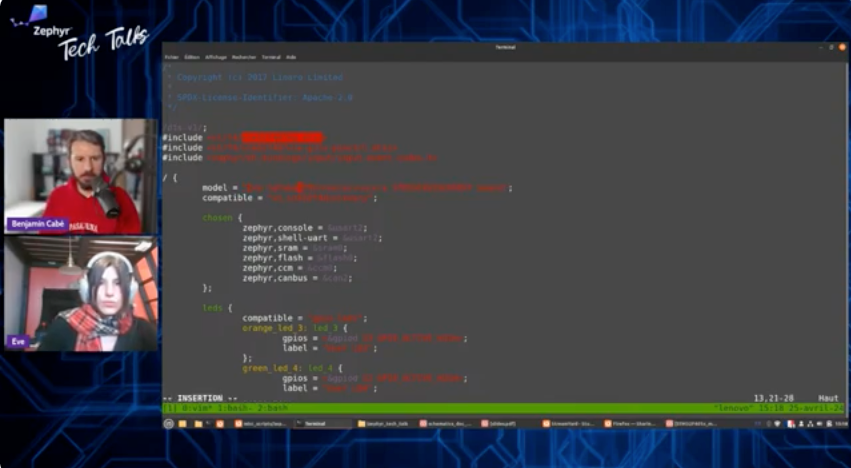Select Benjamin Cabé's webcam thumbnail
The width and height of the screenshot is (851, 468).
(80, 176)
